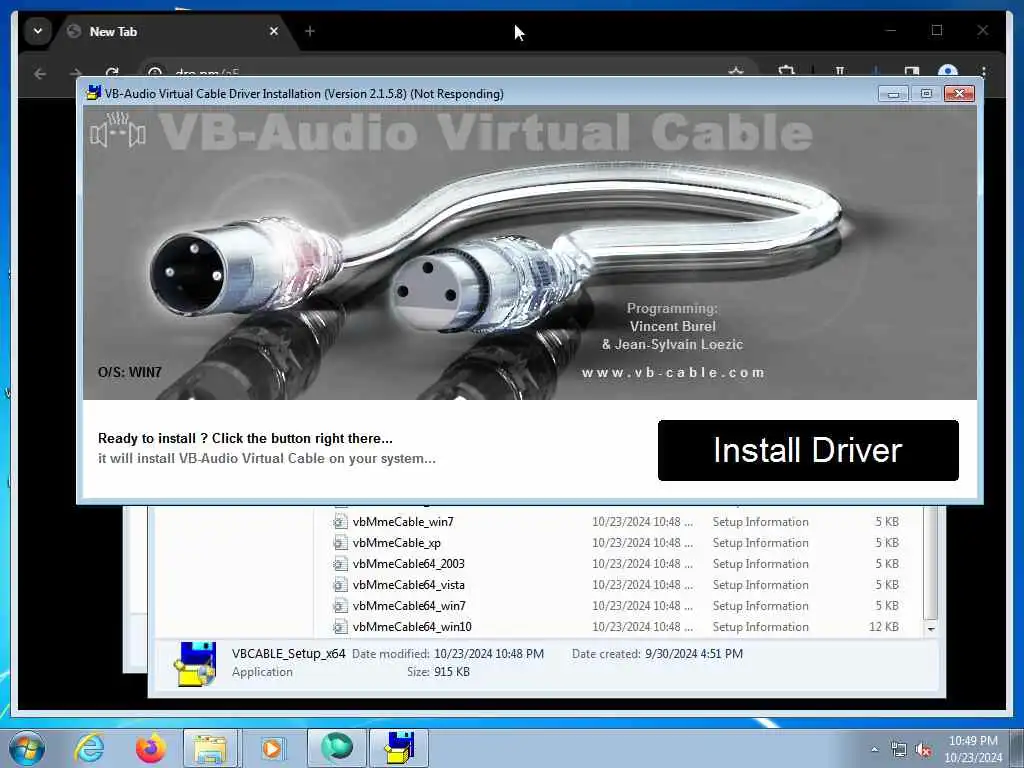This screenshot has width=1024, height=768.
Task: Switch to VB-Cable installer on taskbar
Action: coord(399,748)
